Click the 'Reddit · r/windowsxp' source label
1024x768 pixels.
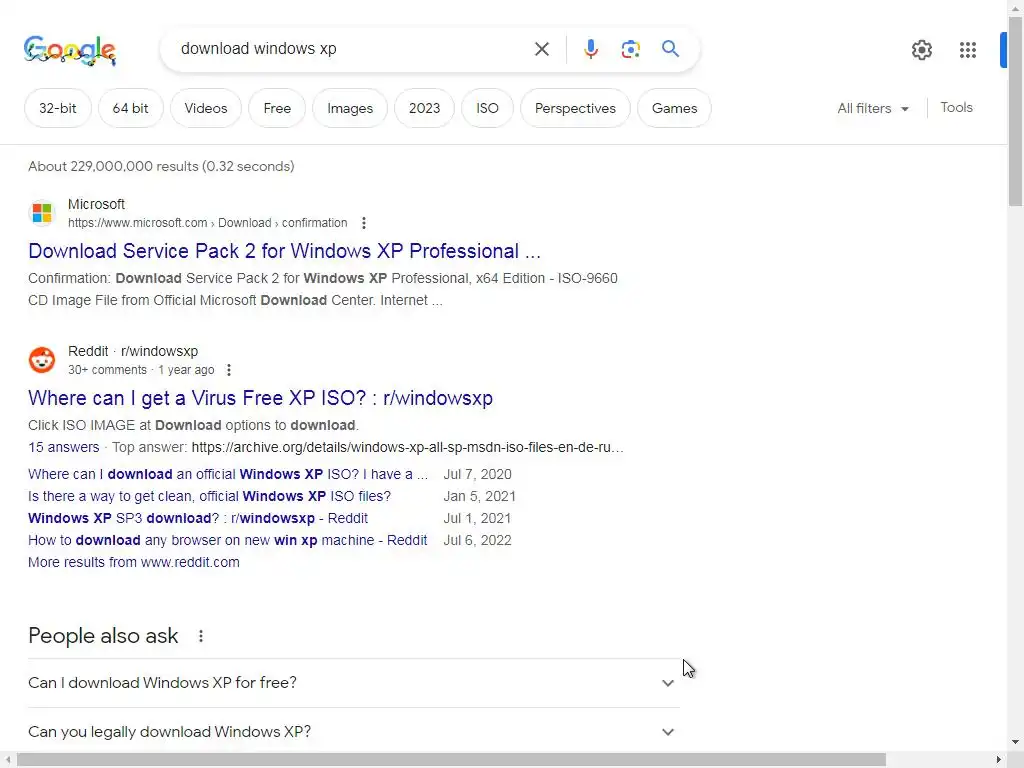[x=133, y=351]
